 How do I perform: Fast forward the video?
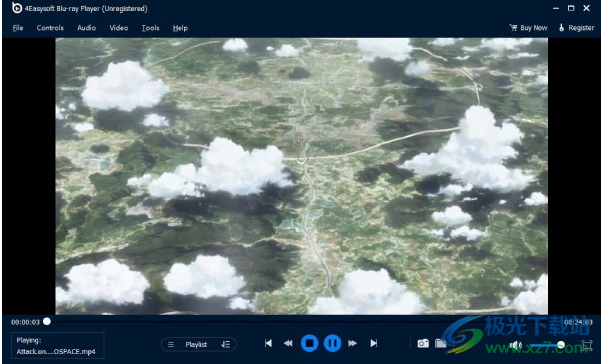tap(353, 343)
